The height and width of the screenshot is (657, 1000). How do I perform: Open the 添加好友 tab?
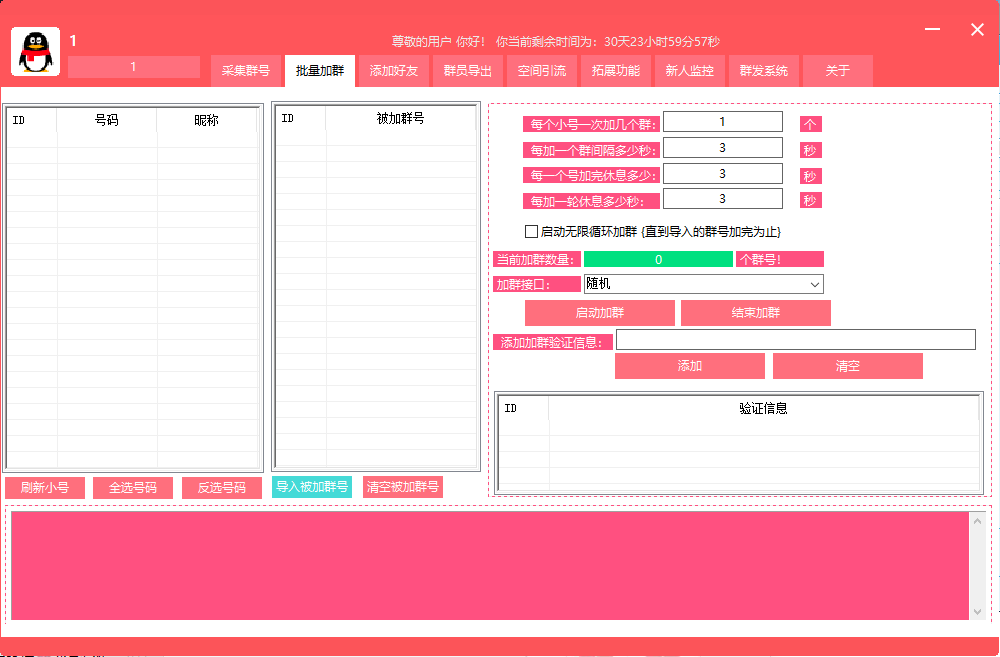pyautogui.click(x=393, y=71)
